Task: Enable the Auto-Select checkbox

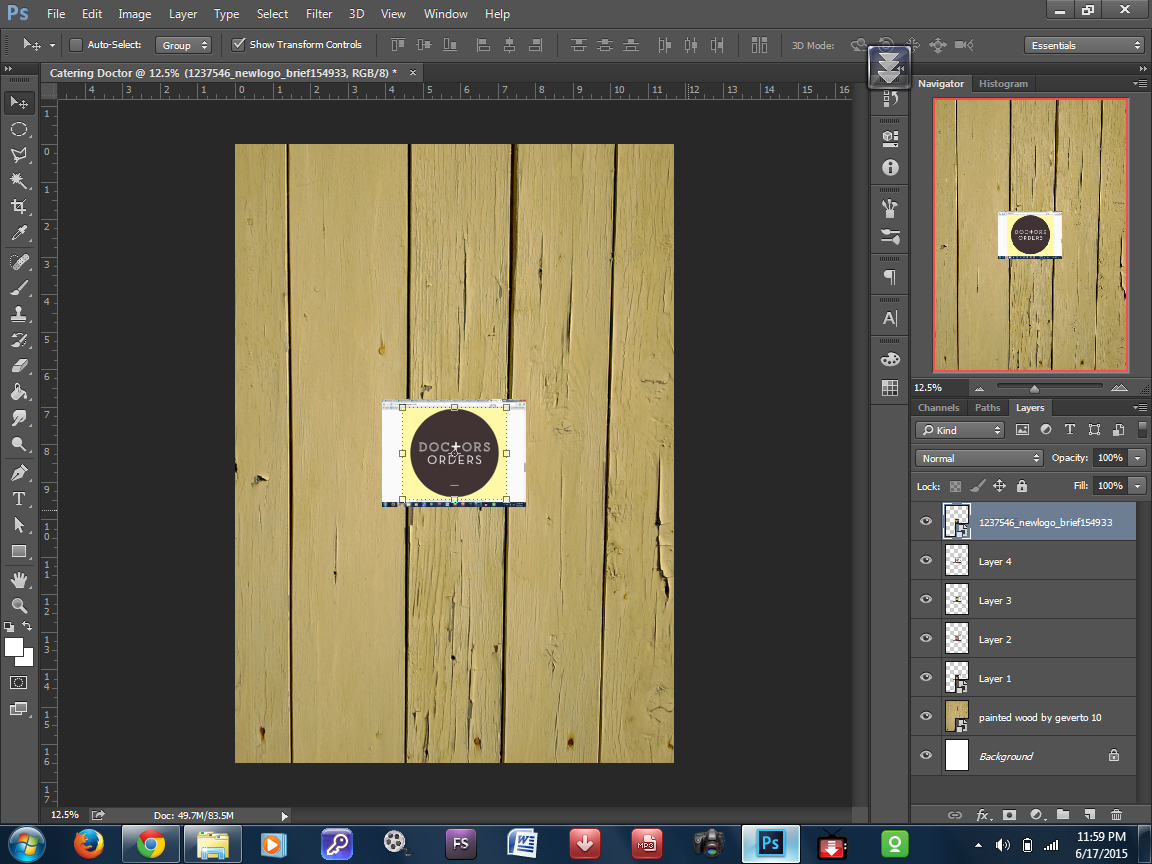Action: click(76, 45)
